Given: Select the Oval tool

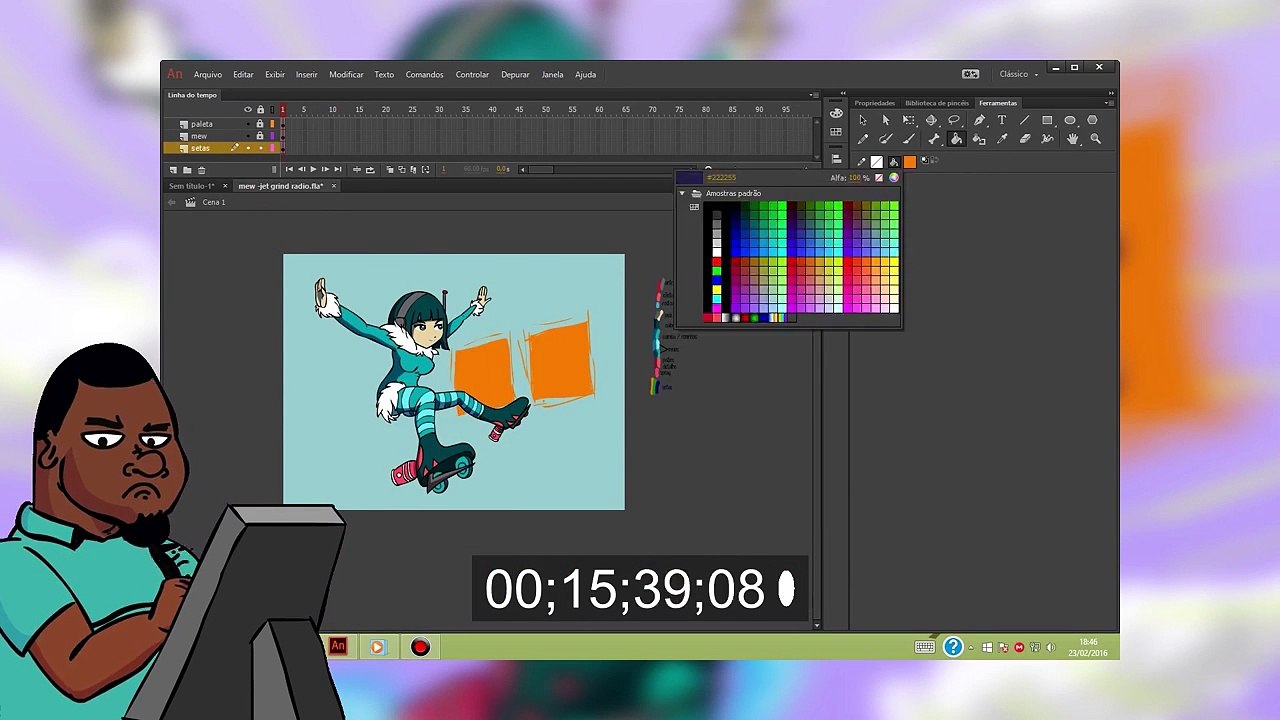Looking at the screenshot, I should [x=1070, y=120].
